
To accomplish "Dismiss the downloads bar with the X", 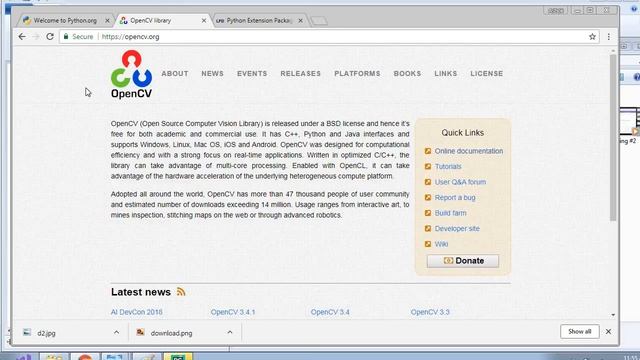I will pyautogui.click(x=608, y=331).
